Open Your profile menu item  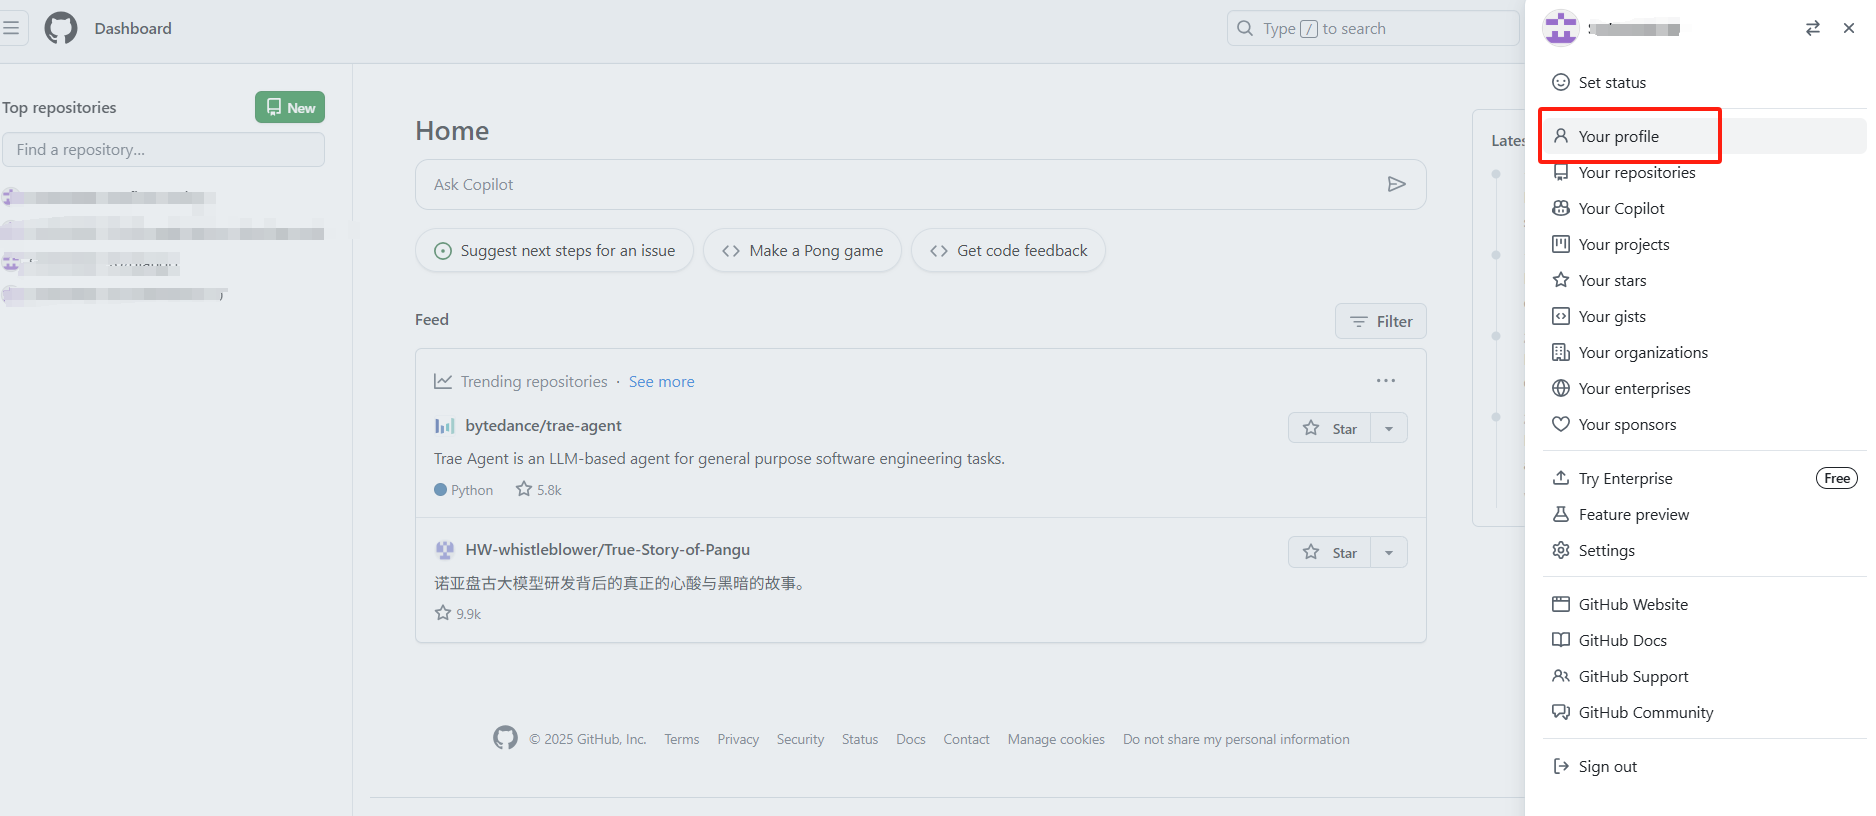tap(1705, 136)
